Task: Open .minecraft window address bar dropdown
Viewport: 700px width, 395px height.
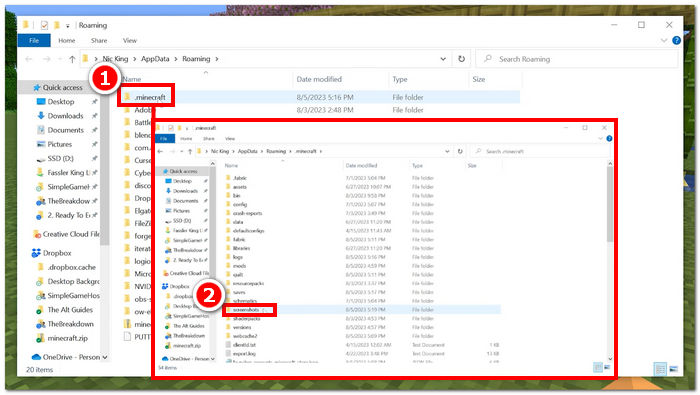Action: 447,151
